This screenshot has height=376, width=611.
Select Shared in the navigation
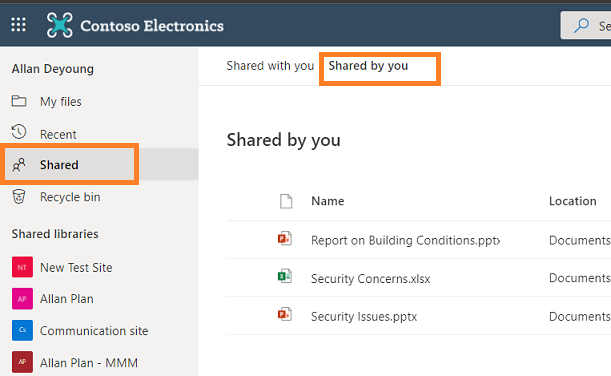coord(99,164)
